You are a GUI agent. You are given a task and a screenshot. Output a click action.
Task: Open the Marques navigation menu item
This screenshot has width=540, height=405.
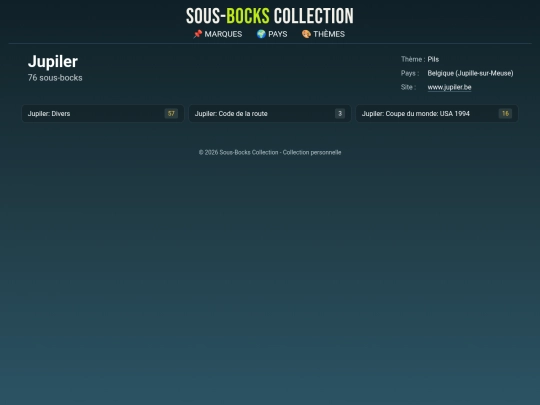pos(218,34)
